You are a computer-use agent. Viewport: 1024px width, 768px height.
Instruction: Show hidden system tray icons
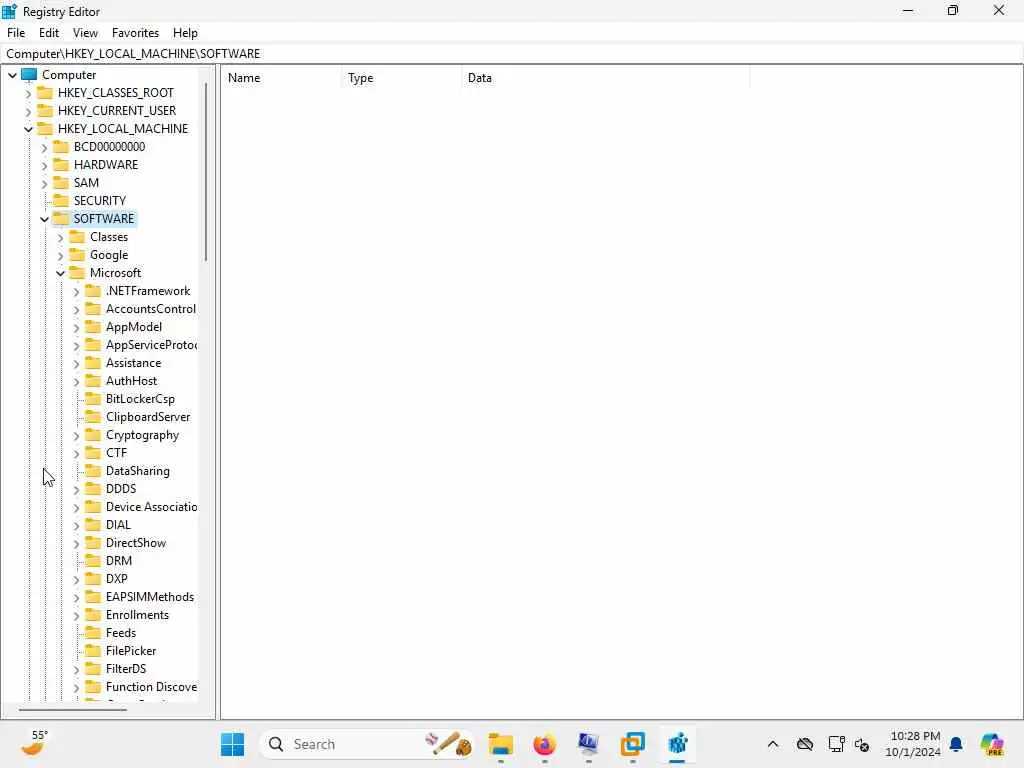point(773,744)
